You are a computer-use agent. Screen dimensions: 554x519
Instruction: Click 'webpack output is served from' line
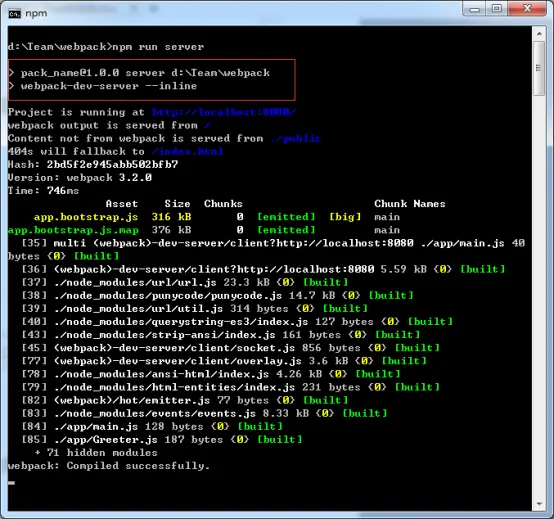coord(109,125)
